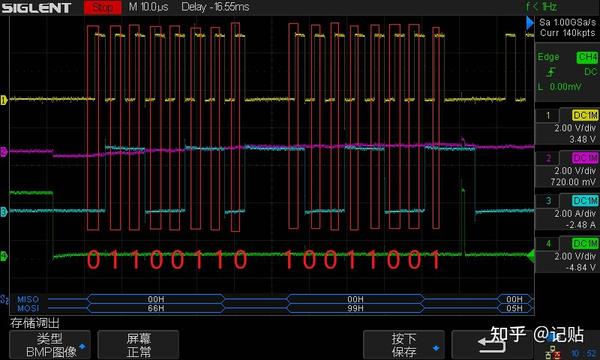This screenshot has height=360, width=600.
Task: Click the red Stop acquisition indicator
Action: [103, 7]
